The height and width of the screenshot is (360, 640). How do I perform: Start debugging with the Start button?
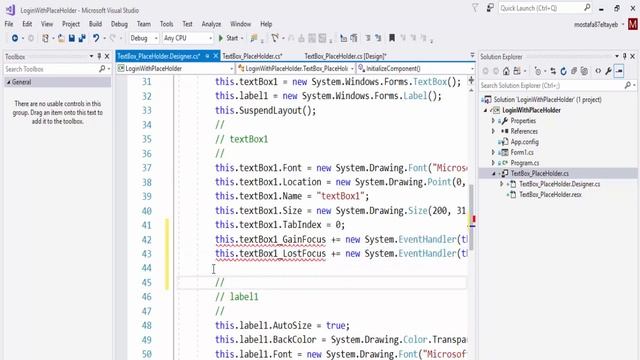[229, 38]
